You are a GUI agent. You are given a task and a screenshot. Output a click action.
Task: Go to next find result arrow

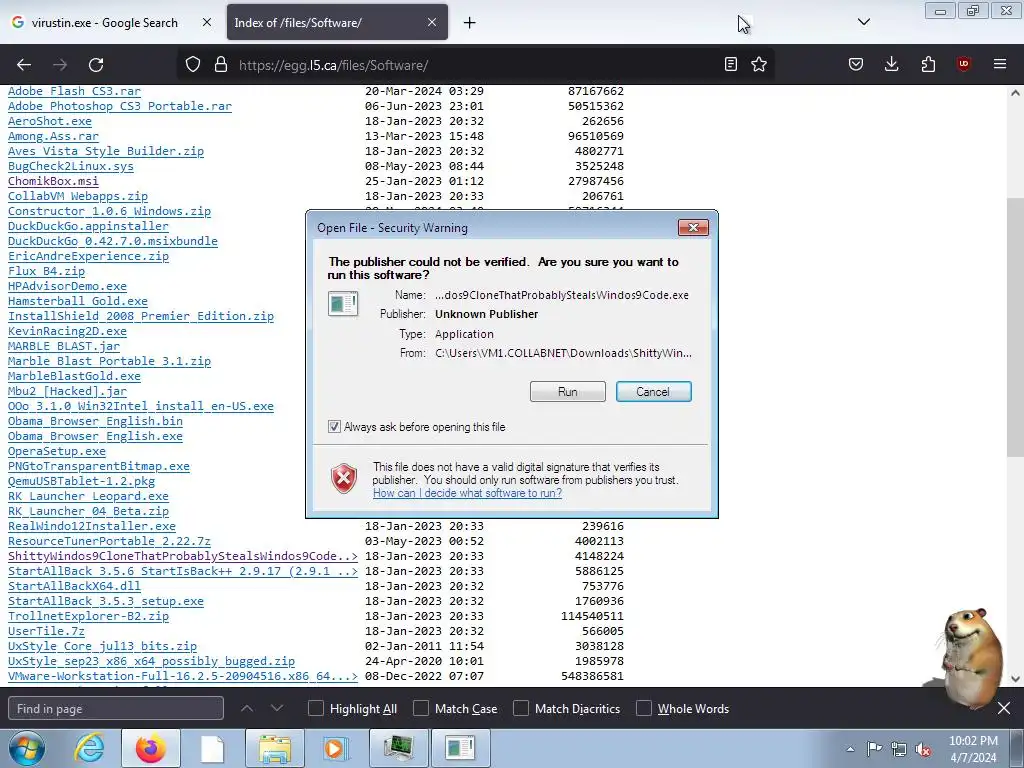tap(277, 709)
